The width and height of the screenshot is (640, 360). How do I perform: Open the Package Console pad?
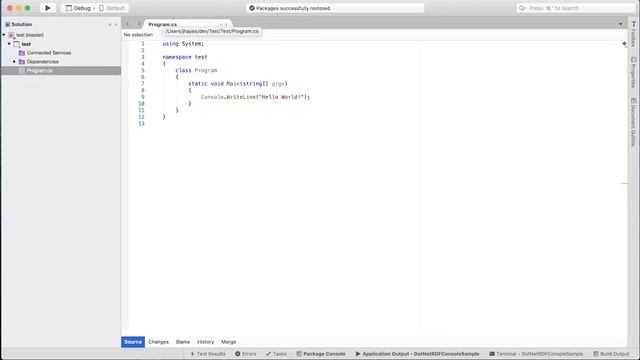(321, 354)
